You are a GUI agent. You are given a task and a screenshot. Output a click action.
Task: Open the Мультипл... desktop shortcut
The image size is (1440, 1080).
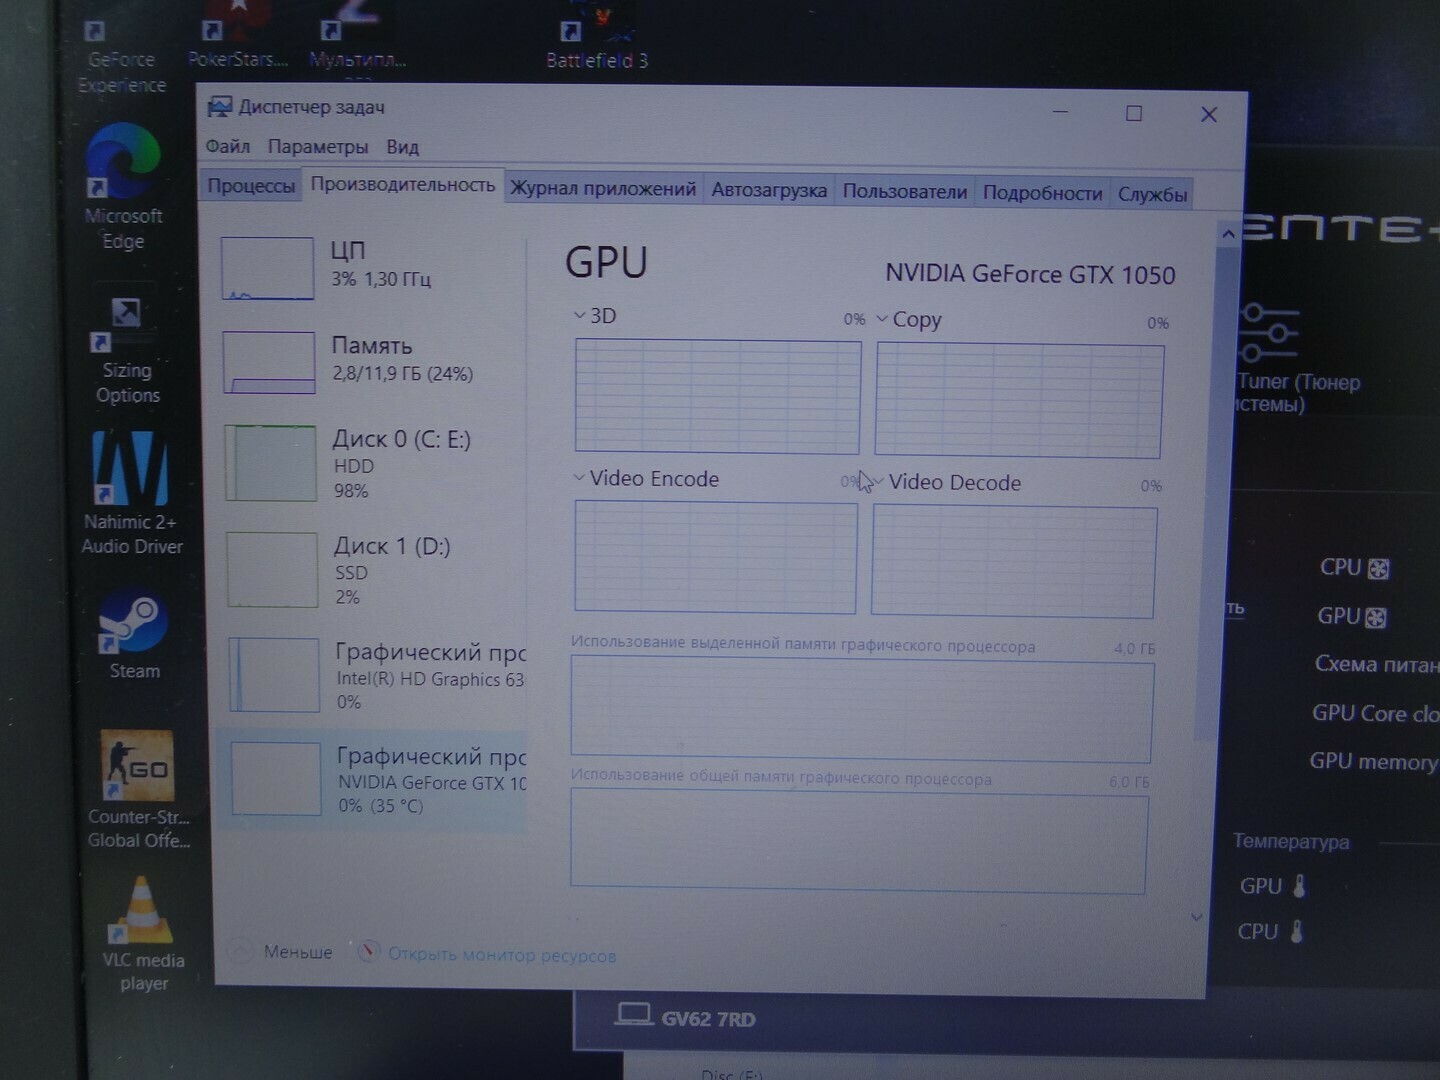357,40
